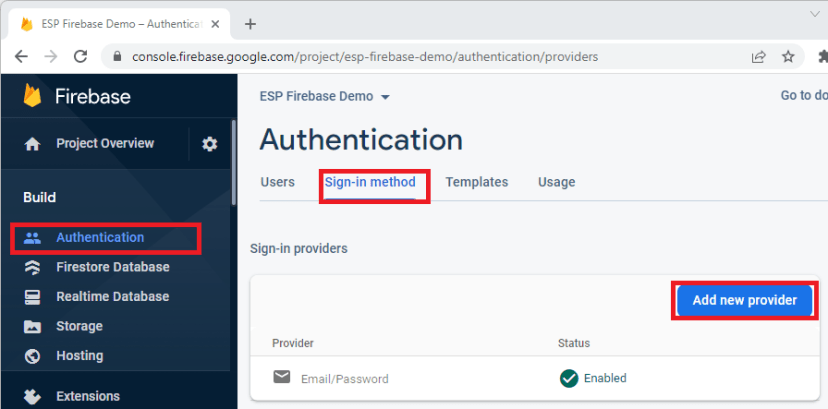The image size is (828, 409).
Task: Open a new browser tab
Action: [250, 24]
